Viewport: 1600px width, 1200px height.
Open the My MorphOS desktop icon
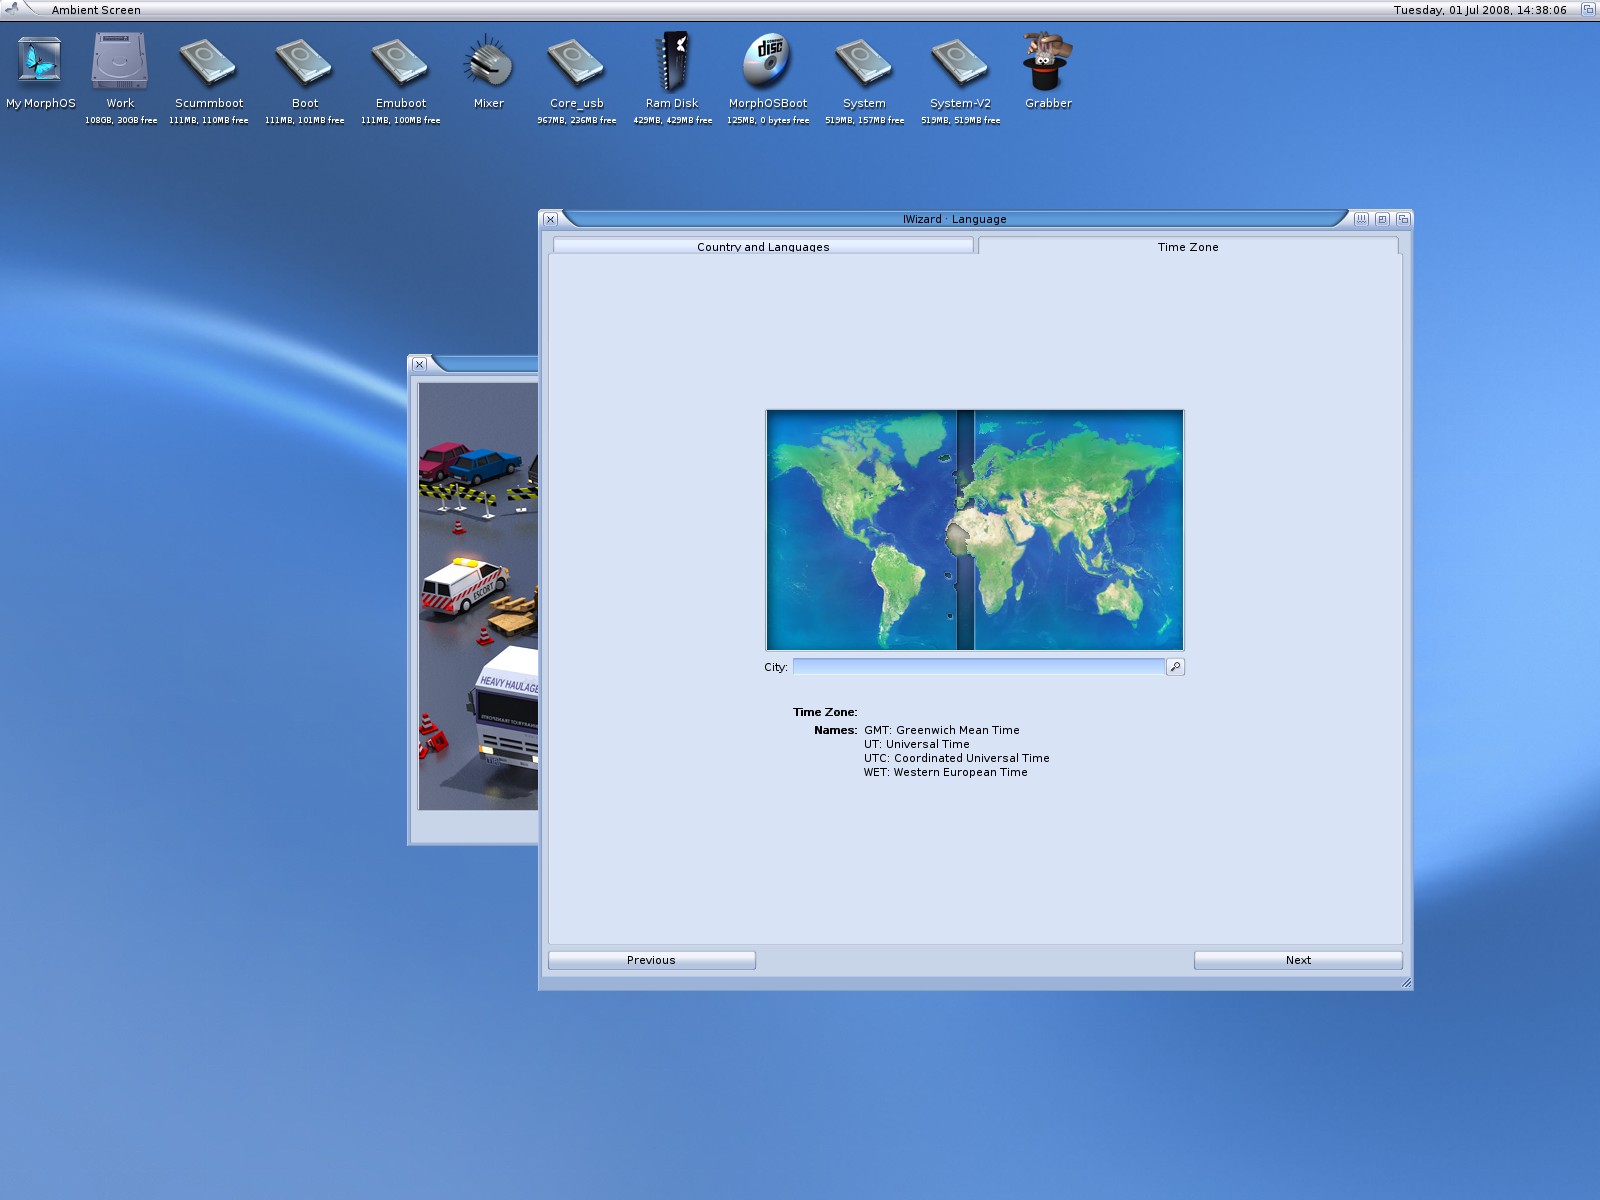[x=40, y=62]
